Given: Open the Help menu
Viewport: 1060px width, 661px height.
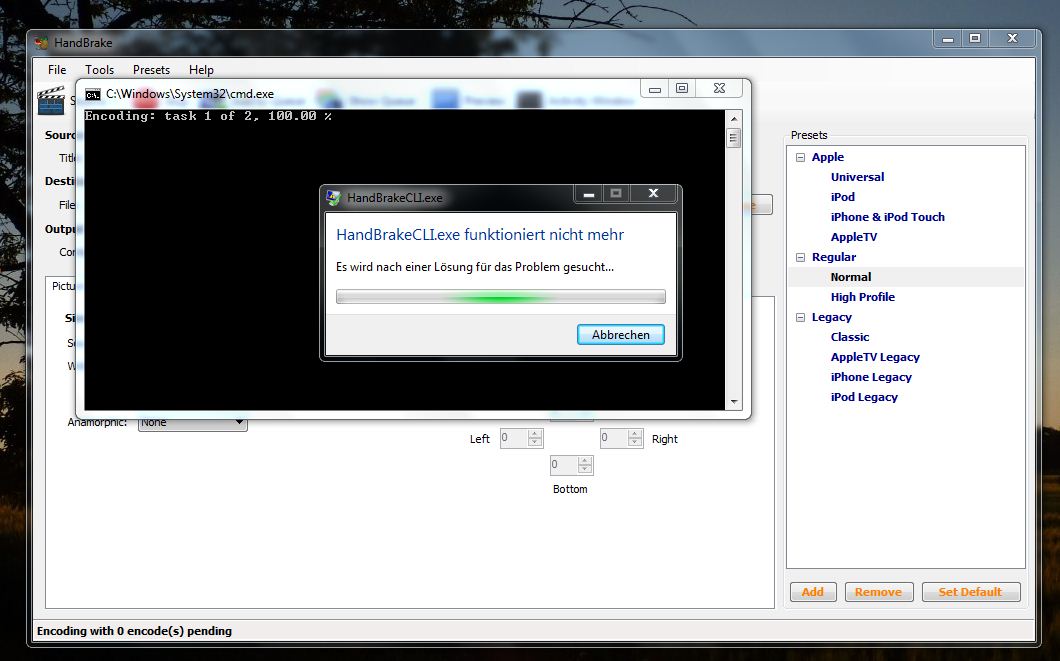Looking at the screenshot, I should coord(201,70).
